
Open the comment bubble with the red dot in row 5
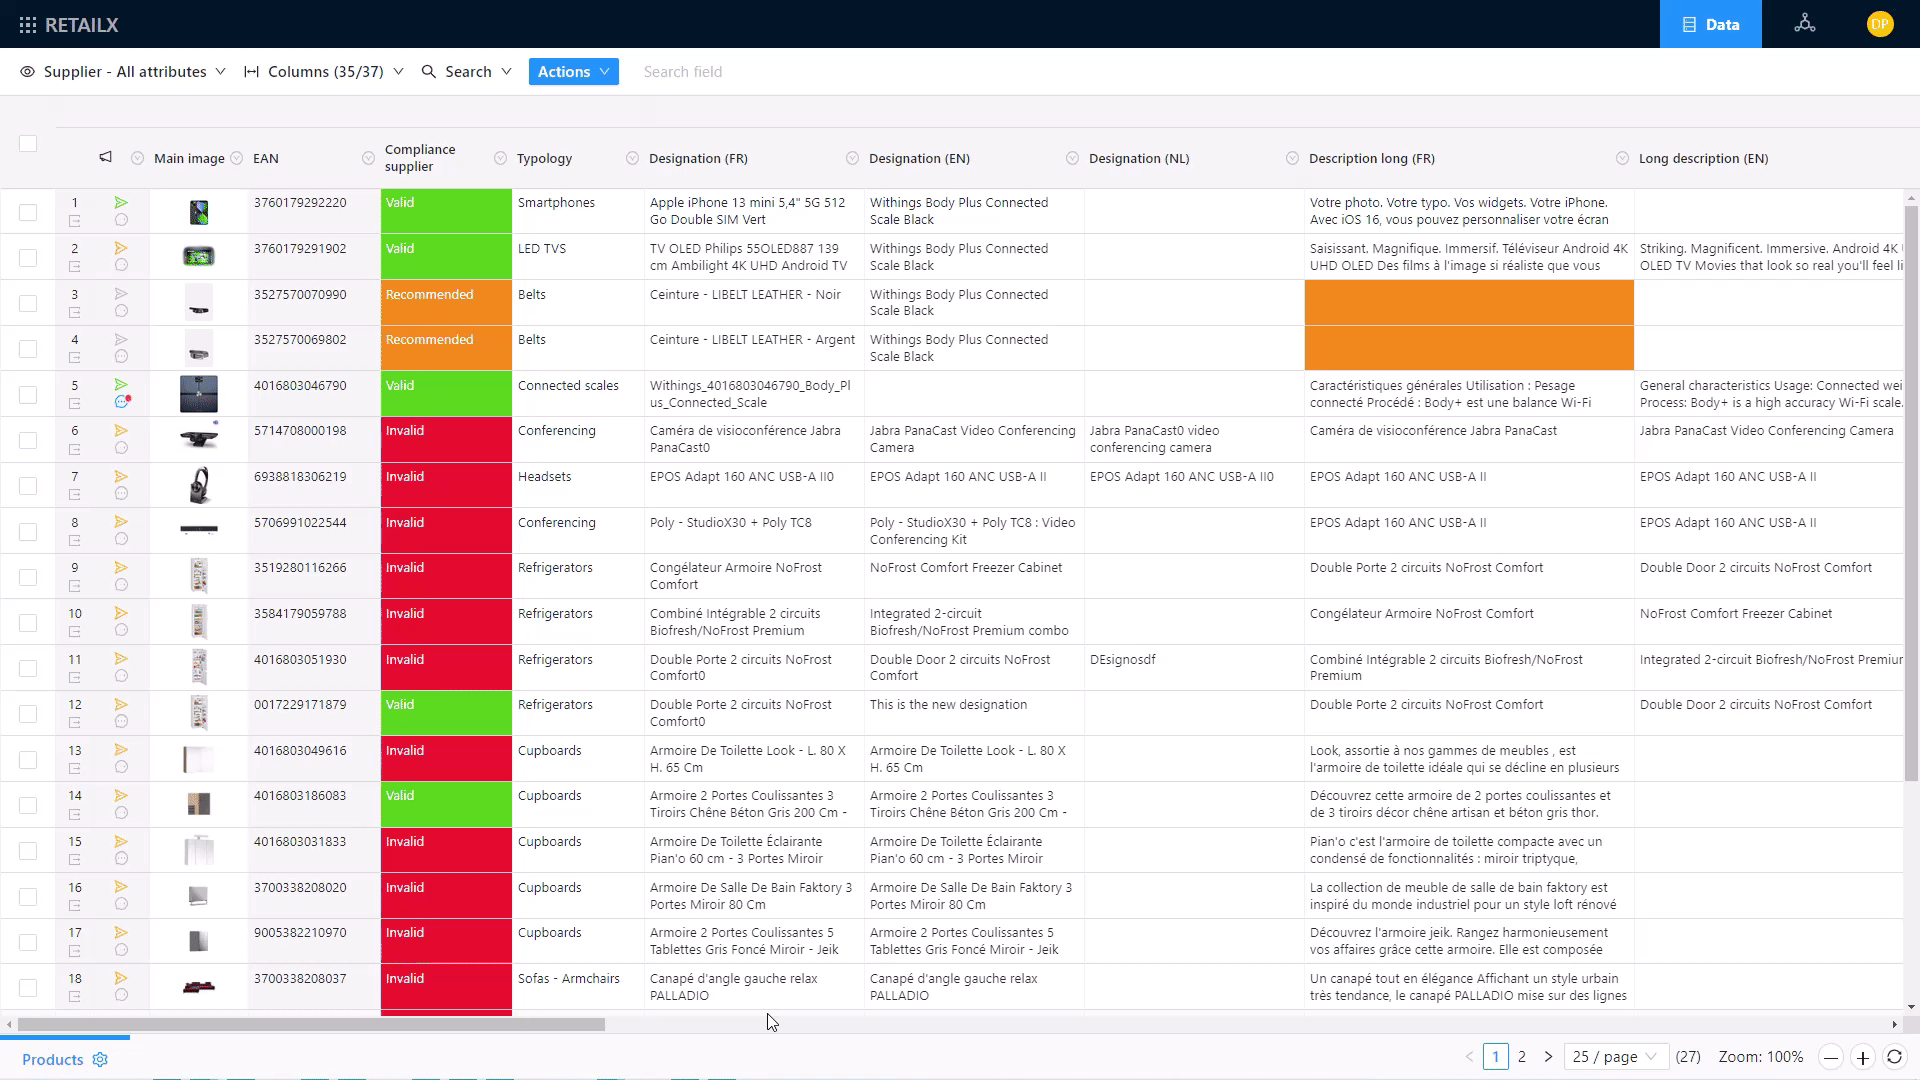pyautogui.click(x=122, y=402)
